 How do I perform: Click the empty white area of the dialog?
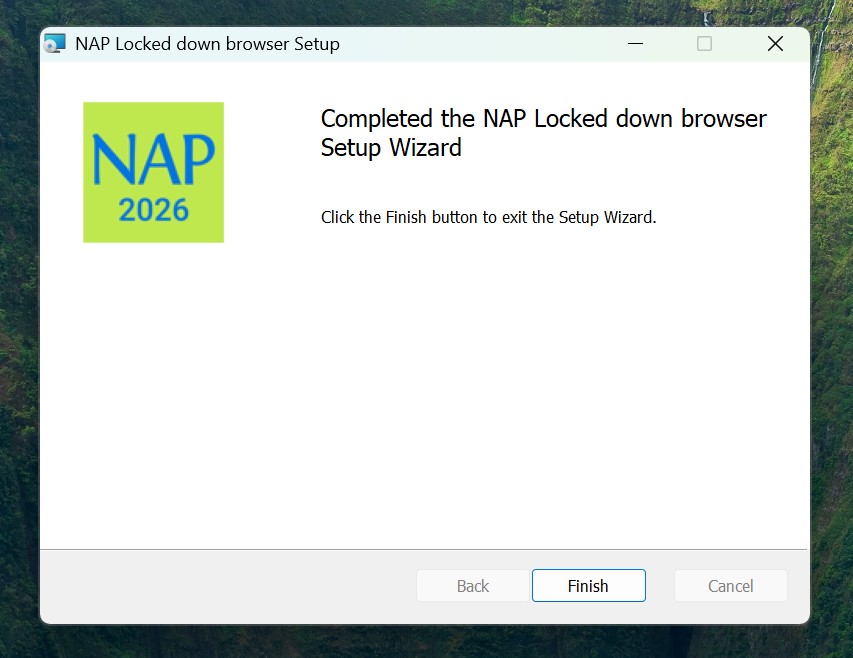tap(420, 400)
